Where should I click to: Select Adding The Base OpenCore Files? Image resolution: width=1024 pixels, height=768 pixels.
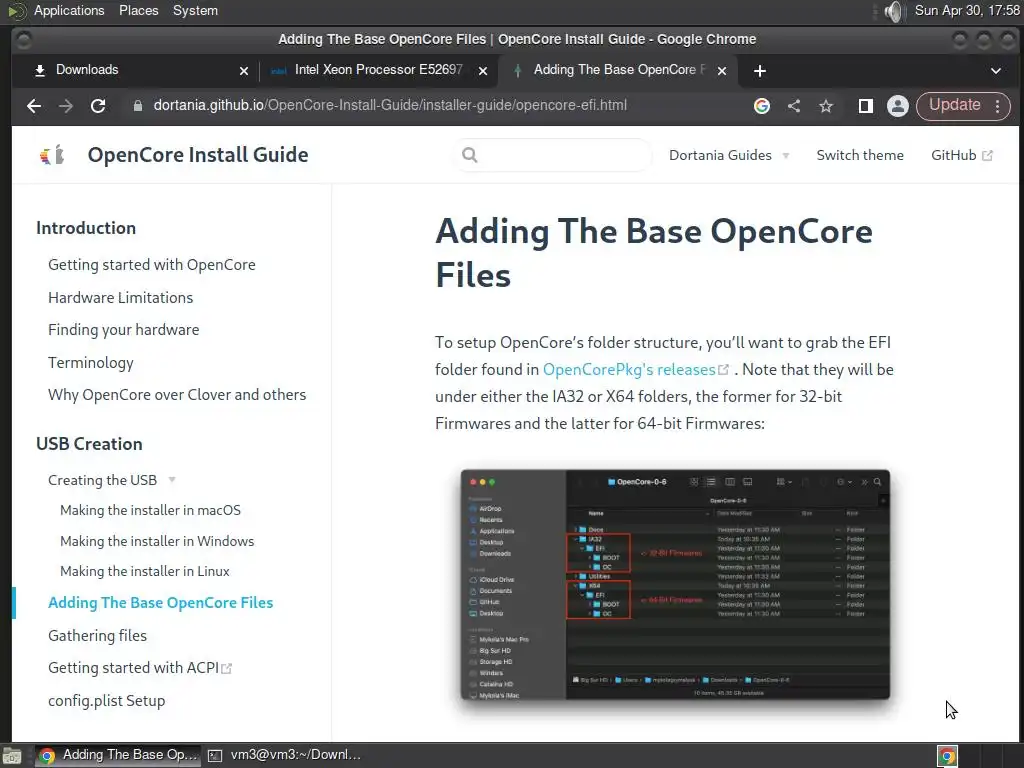click(161, 603)
